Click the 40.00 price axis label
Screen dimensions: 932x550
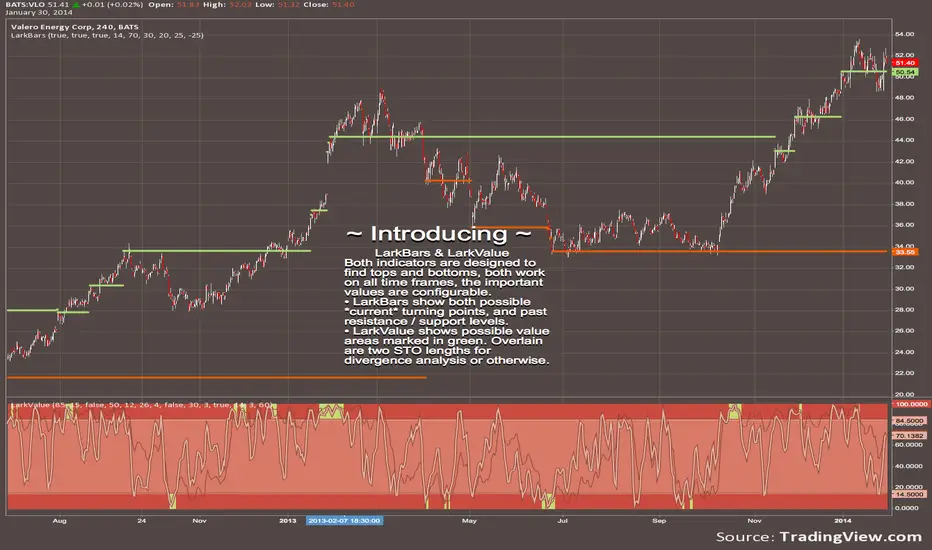tap(905, 183)
